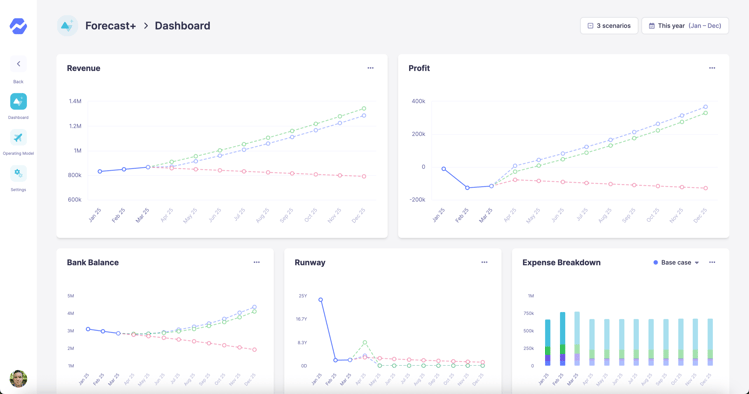Click the breadcrumb chevron separator
This screenshot has width=749, height=394.
[x=146, y=26]
